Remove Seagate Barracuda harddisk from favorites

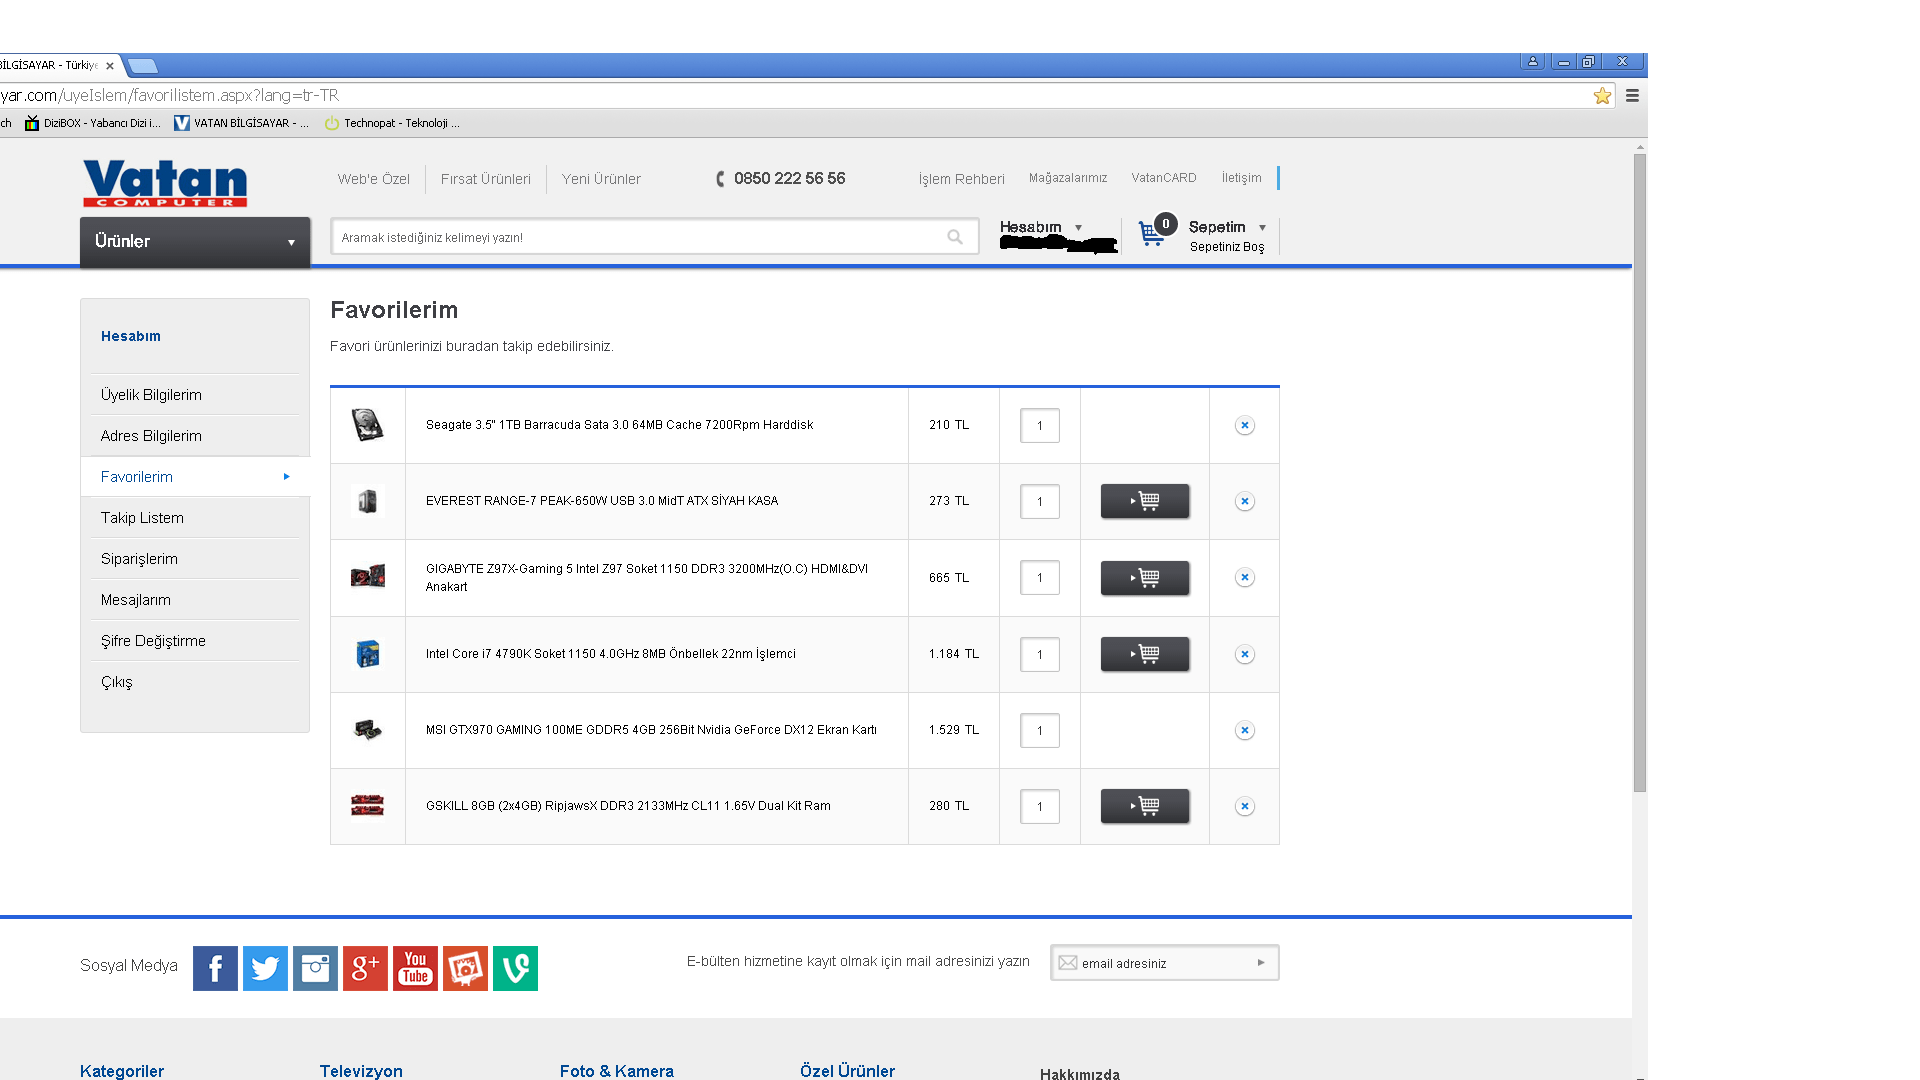(x=1244, y=425)
